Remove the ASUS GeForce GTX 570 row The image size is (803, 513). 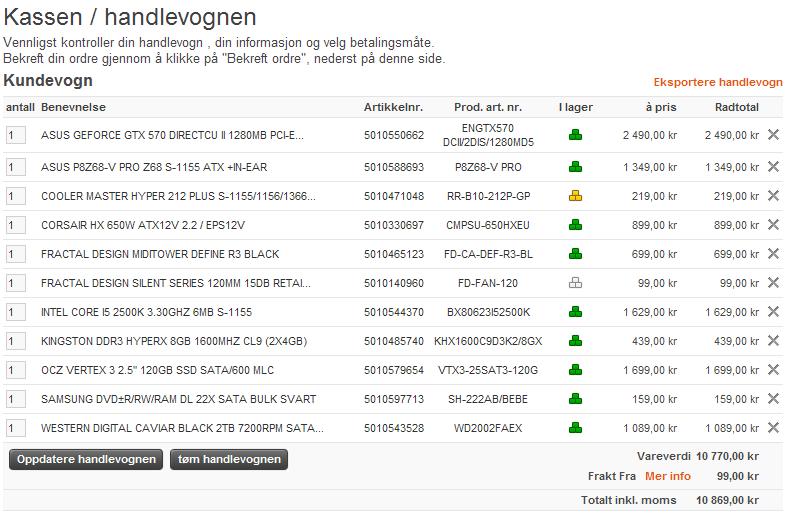pyautogui.click(x=773, y=135)
